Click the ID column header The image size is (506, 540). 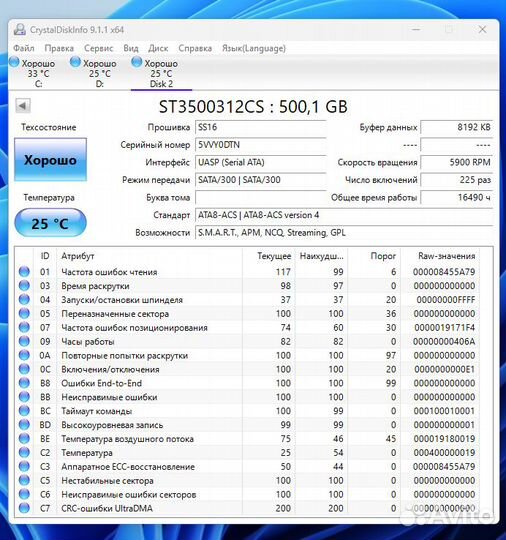tap(45, 256)
